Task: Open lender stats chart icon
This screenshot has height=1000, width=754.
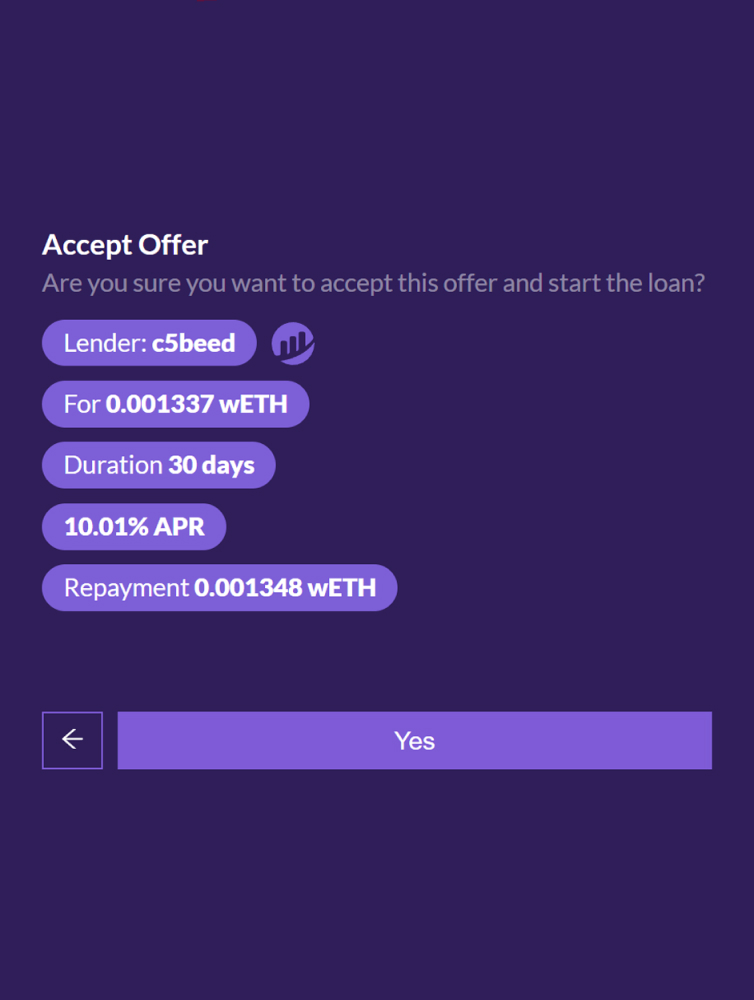Action: pyautogui.click(x=293, y=344)
